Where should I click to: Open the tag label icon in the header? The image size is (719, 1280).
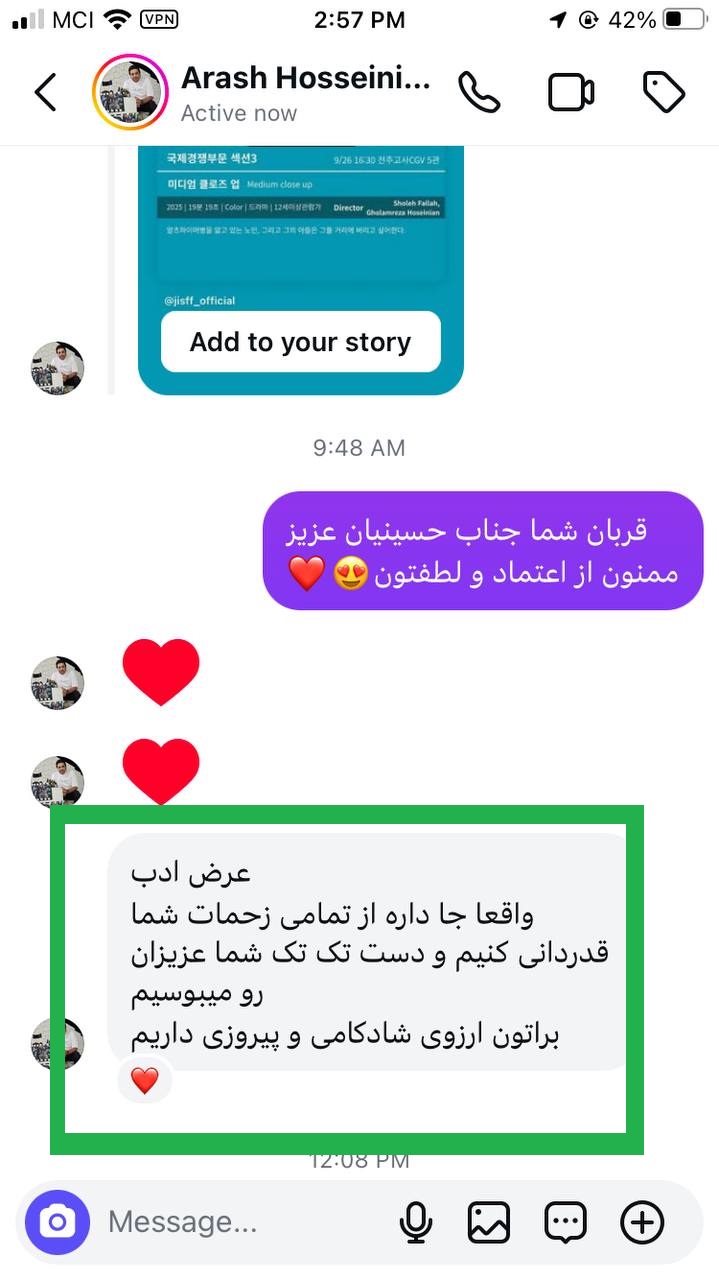point(663,93)
